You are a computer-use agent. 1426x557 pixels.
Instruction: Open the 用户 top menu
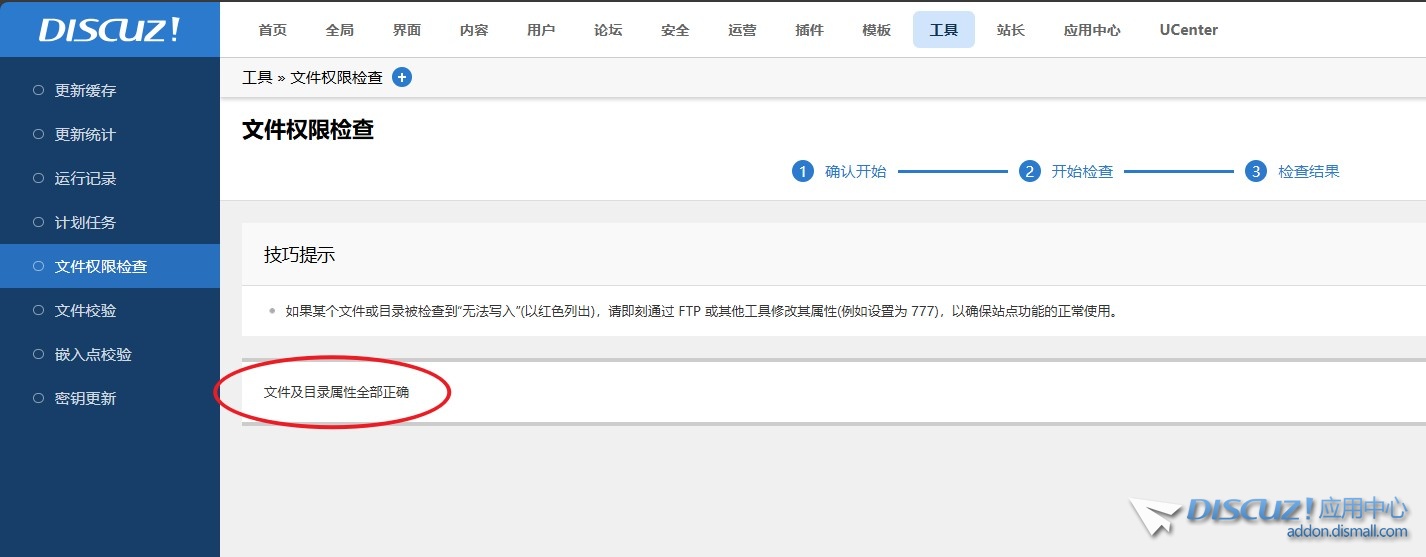(541, 30)
